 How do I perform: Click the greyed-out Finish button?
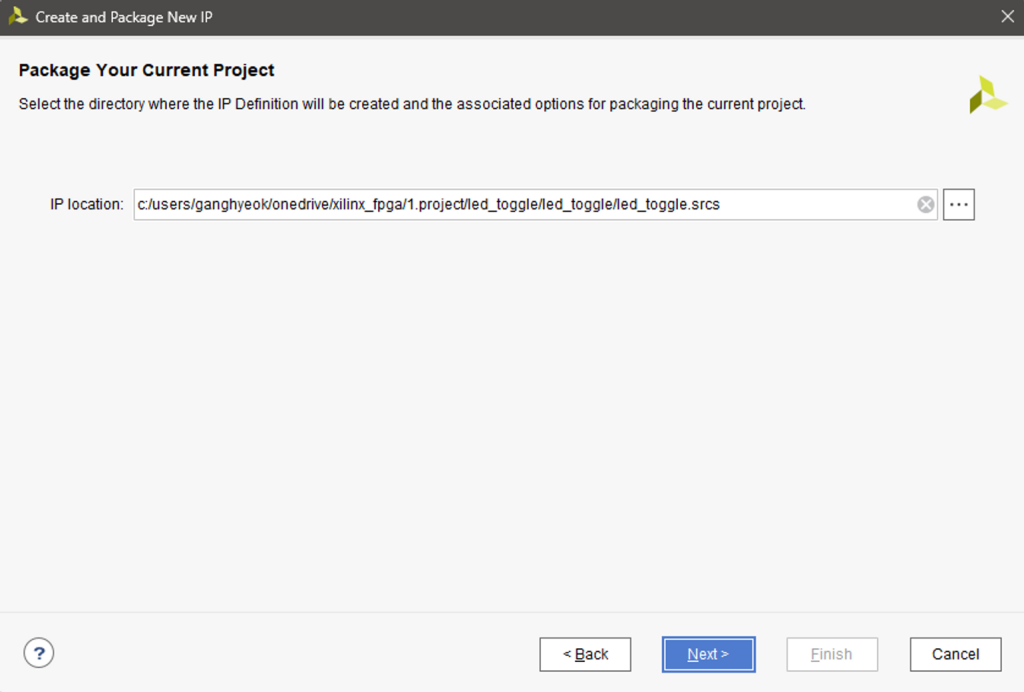pyautogui.click(x=831, y=654)
